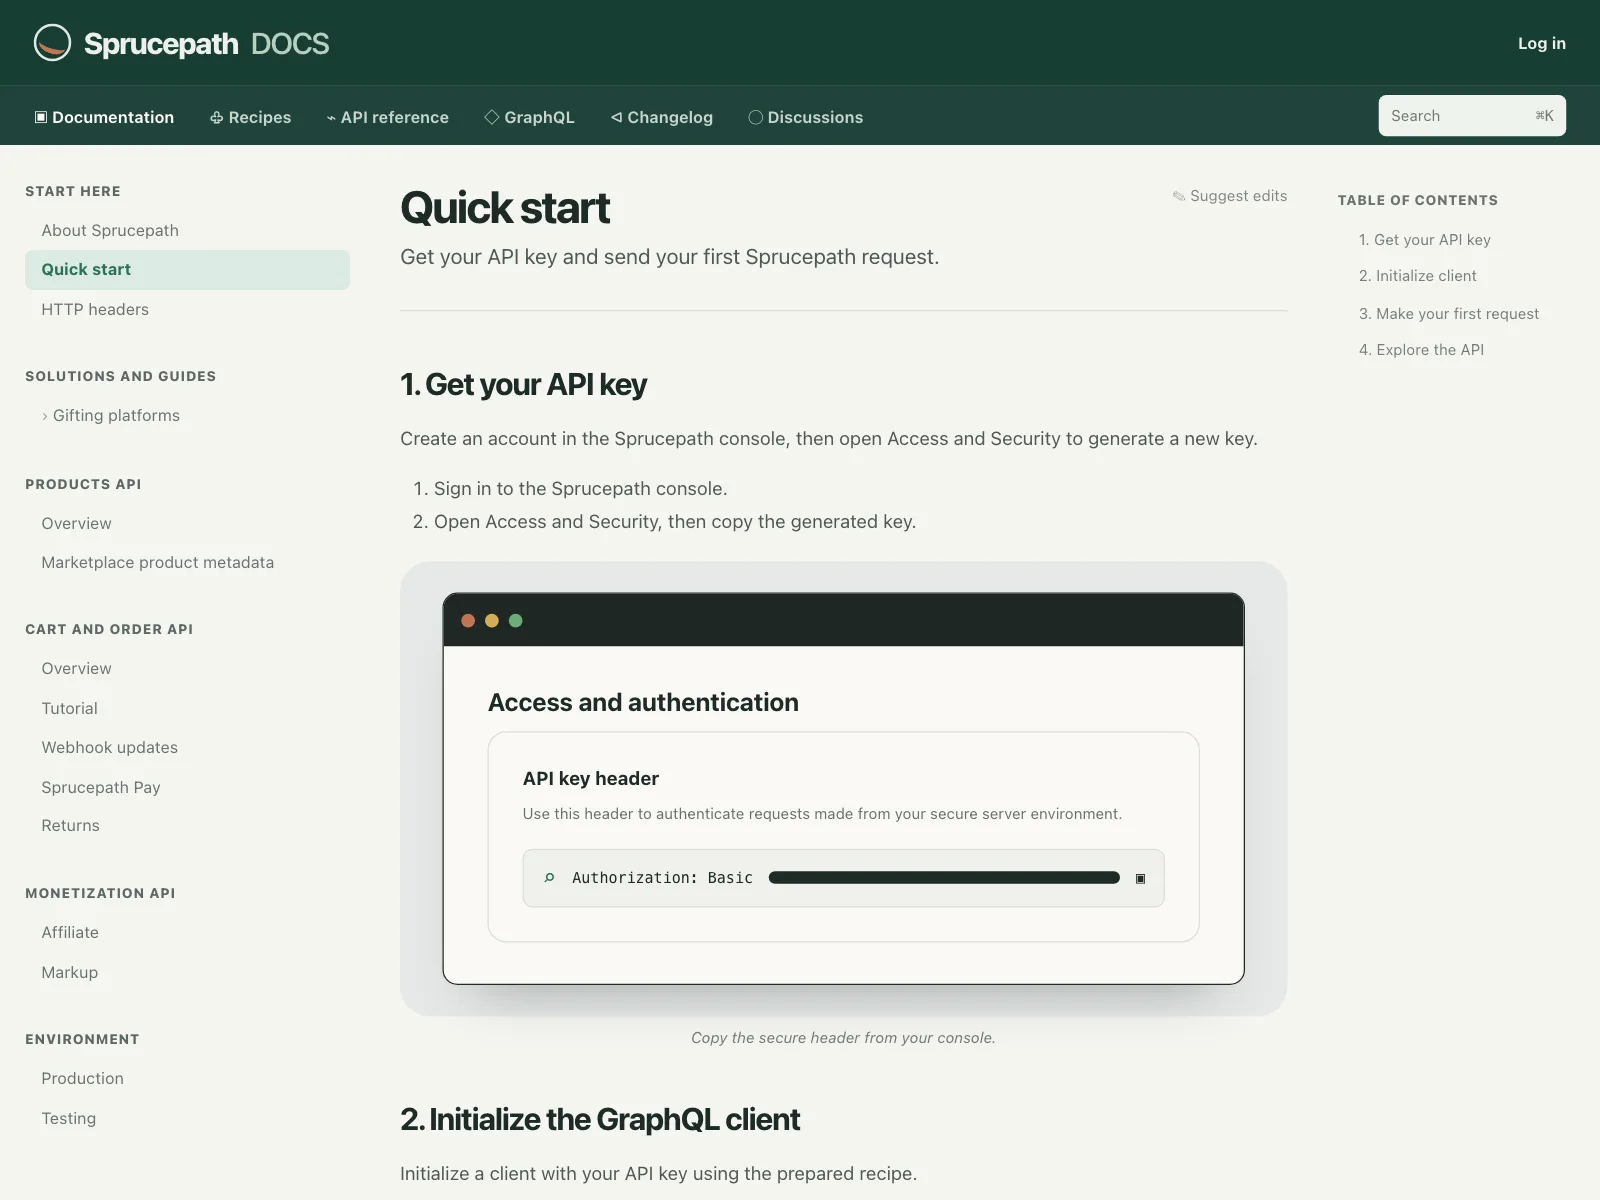
Task: Open the Affiliate page
Action: (70, 932)
